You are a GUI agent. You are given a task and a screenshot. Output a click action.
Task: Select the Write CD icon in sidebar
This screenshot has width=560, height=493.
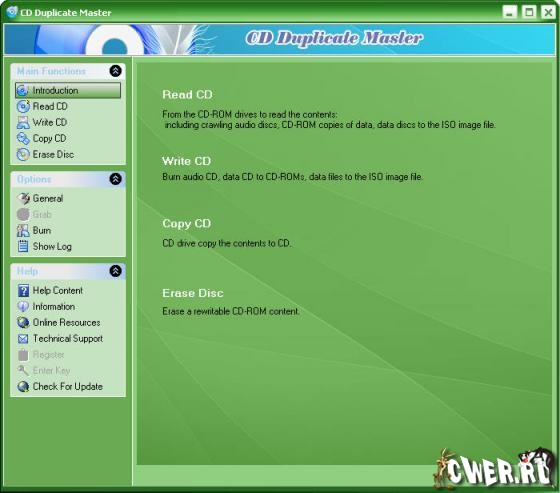pyautogui.click(x=23, y=123)
